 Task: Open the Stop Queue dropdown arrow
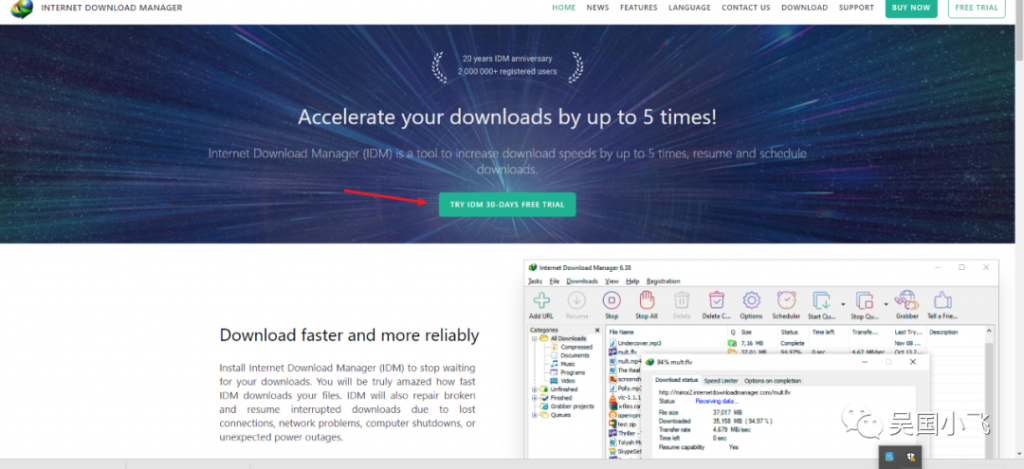pyautogui.click(x=886, y=304)
